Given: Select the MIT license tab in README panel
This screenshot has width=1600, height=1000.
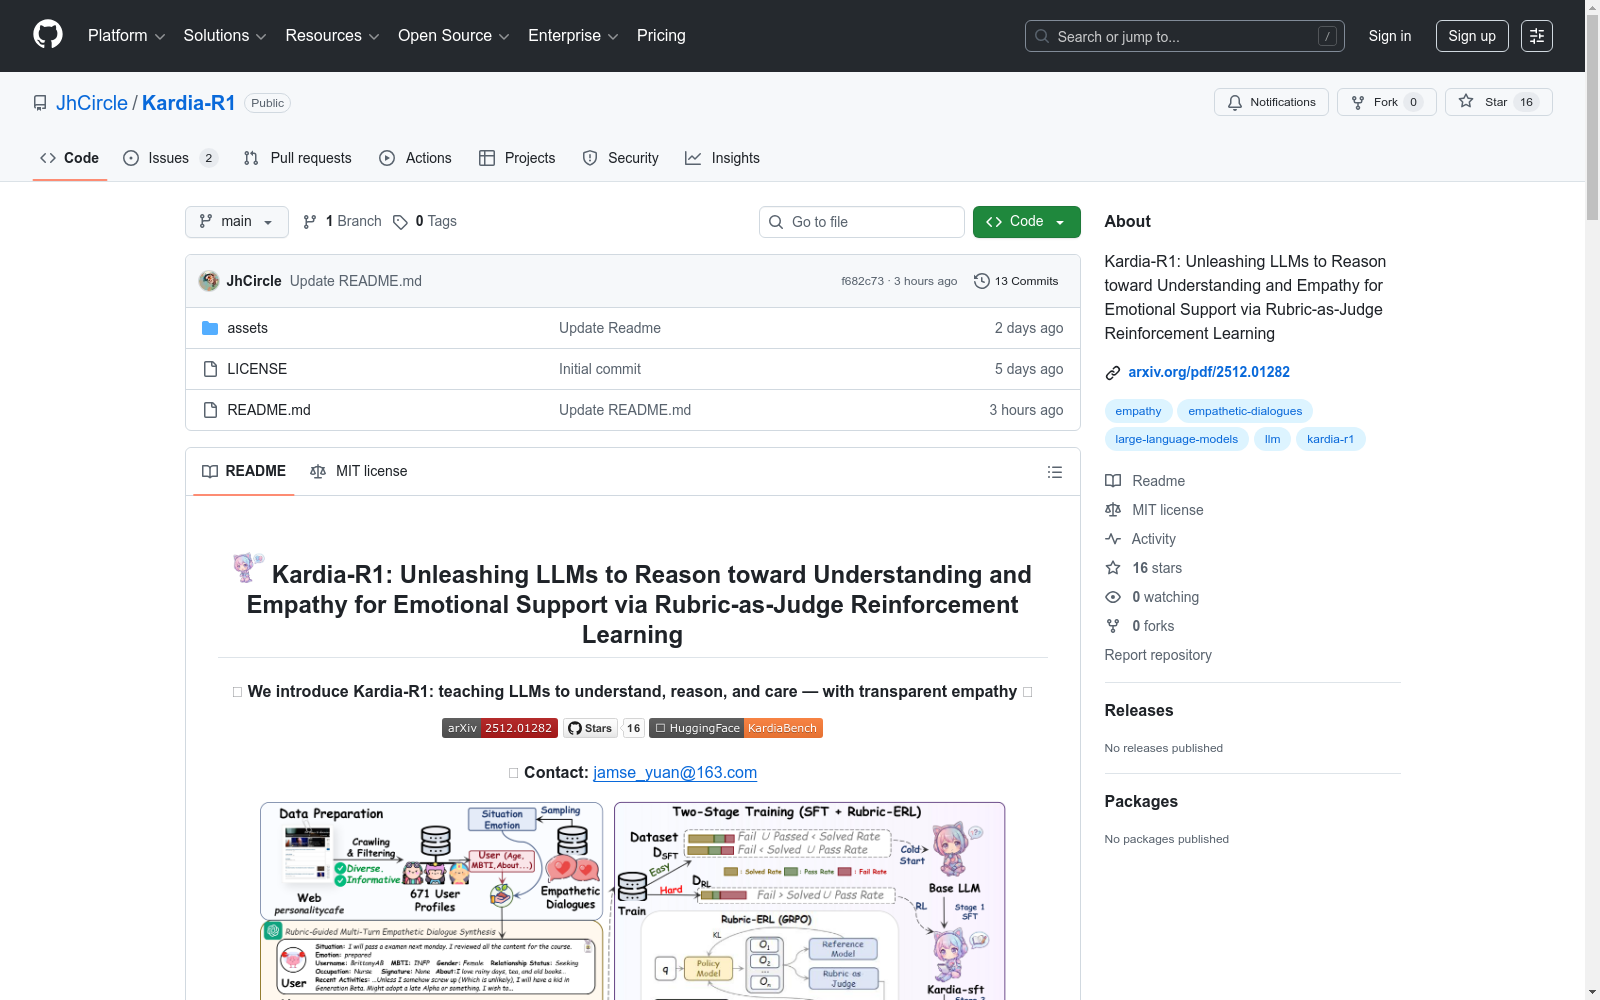Looking at the screenshot, I should [359, 471].
